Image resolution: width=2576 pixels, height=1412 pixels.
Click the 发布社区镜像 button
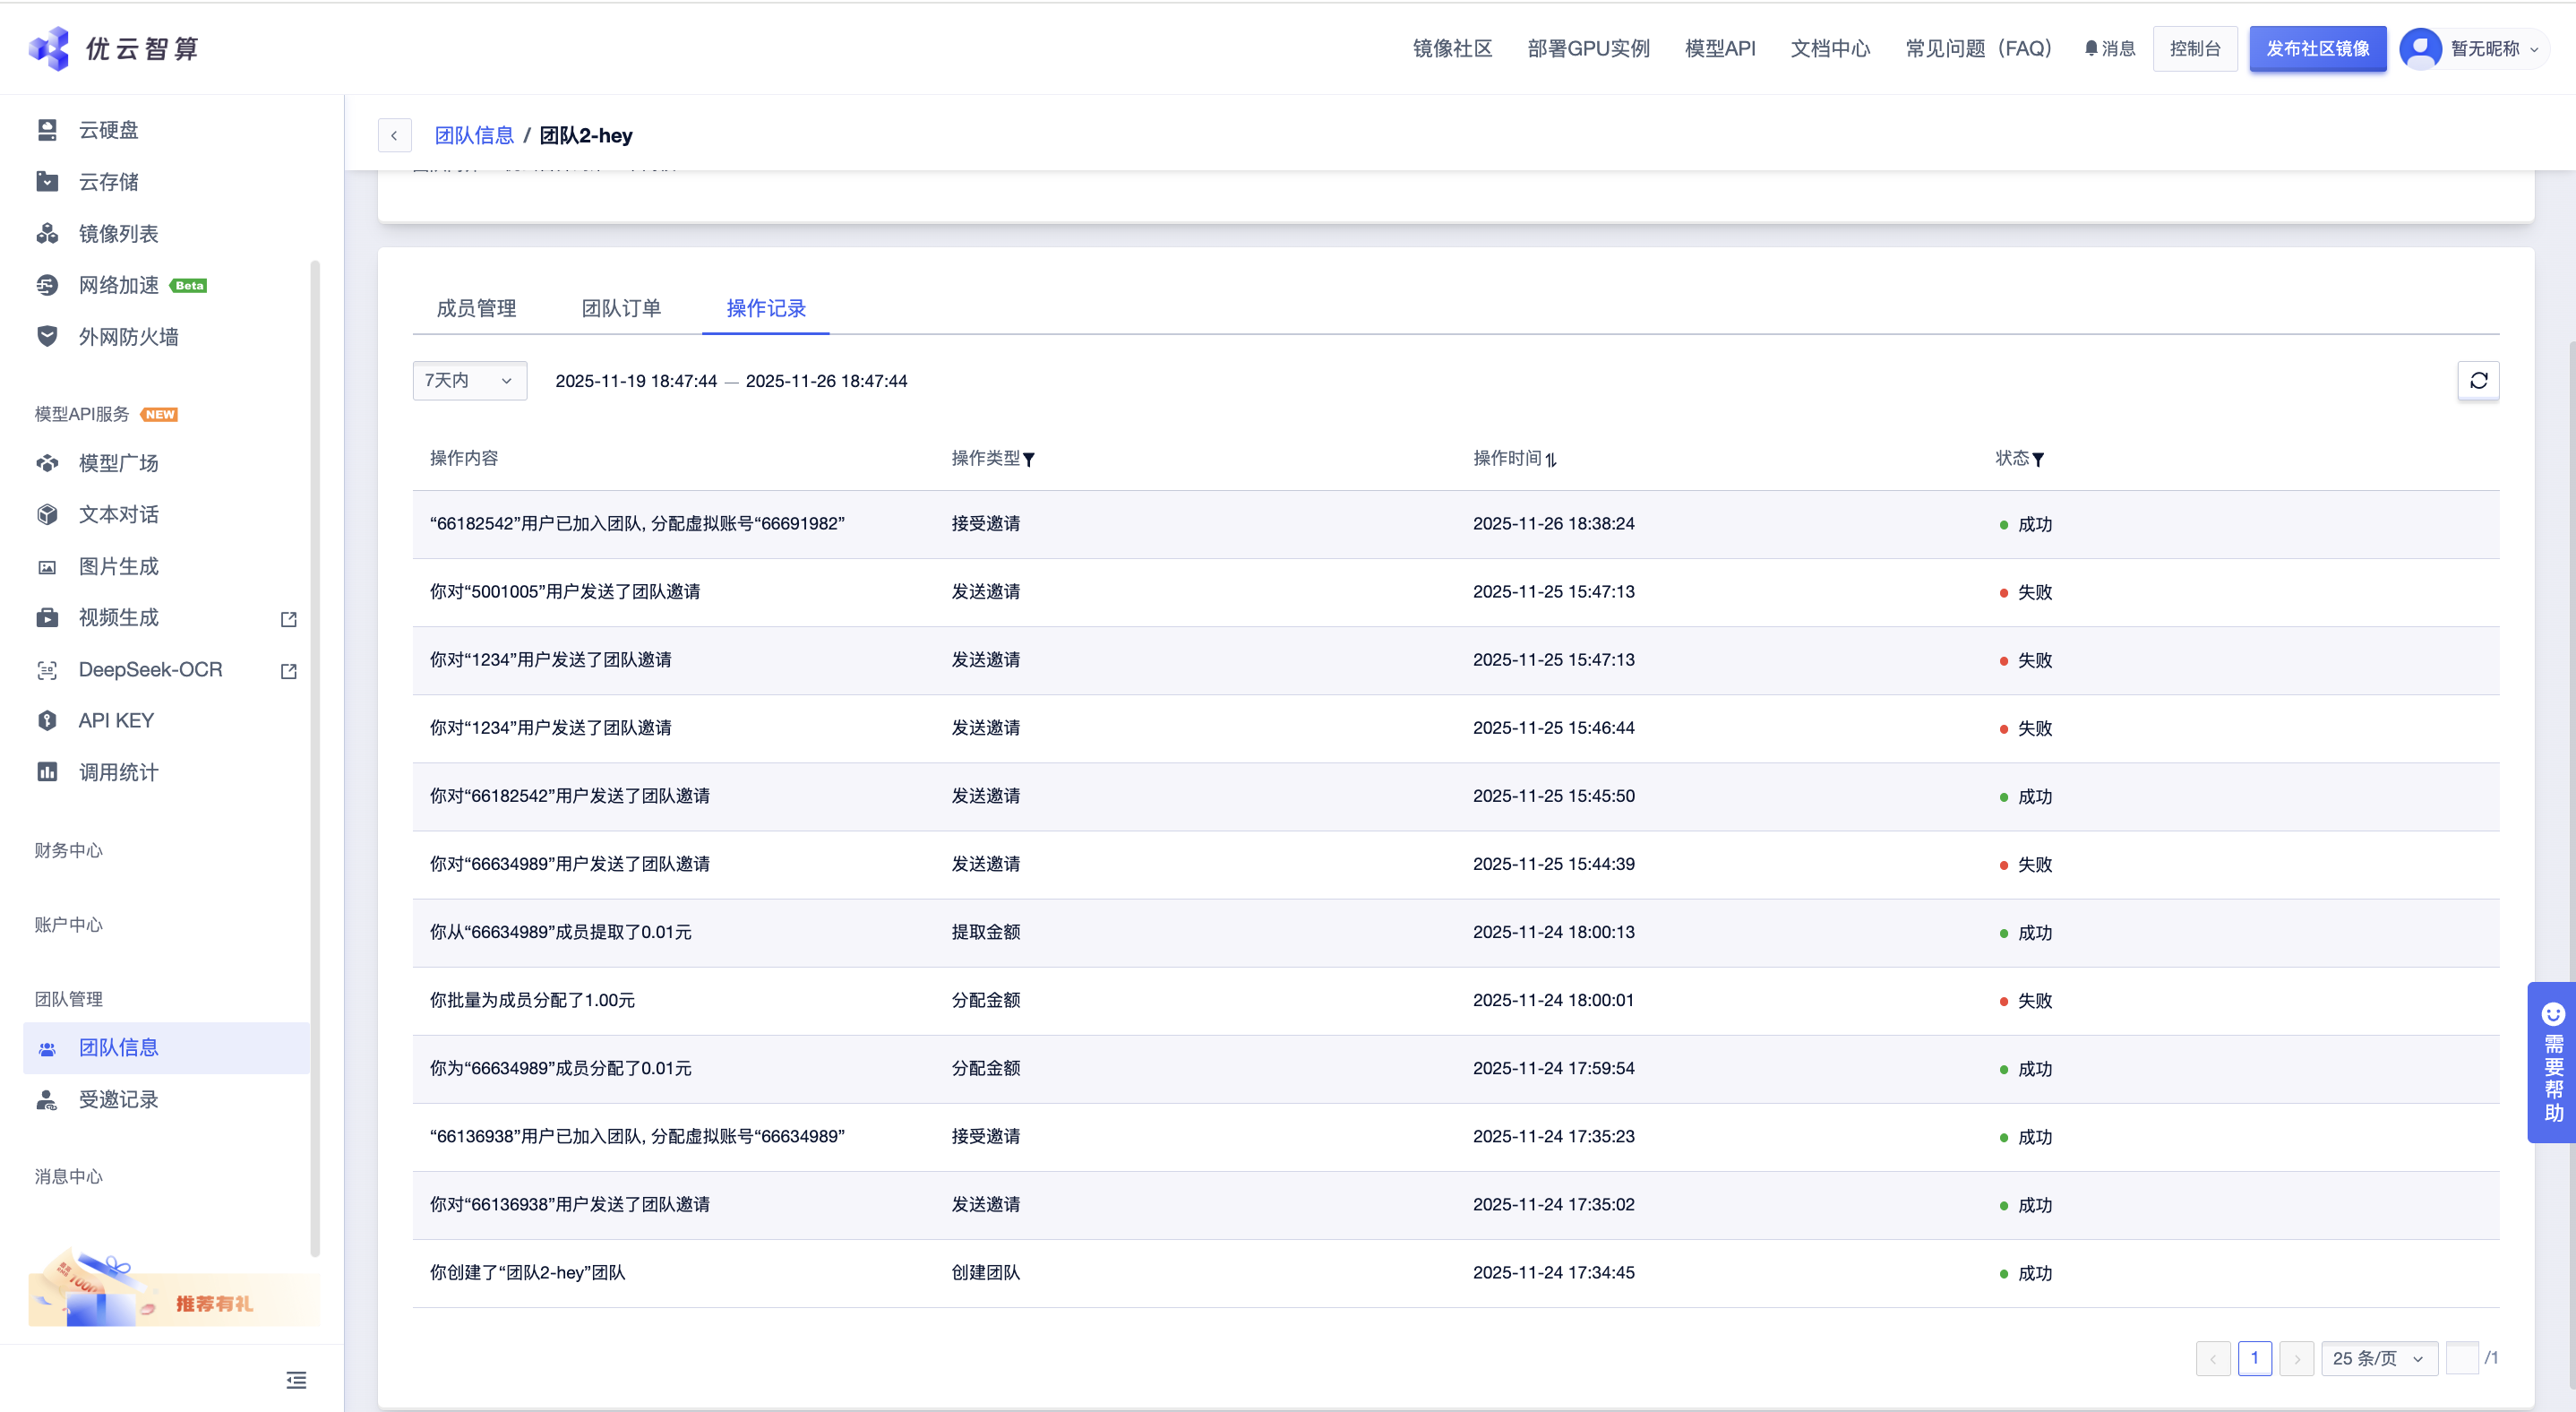2317,48
